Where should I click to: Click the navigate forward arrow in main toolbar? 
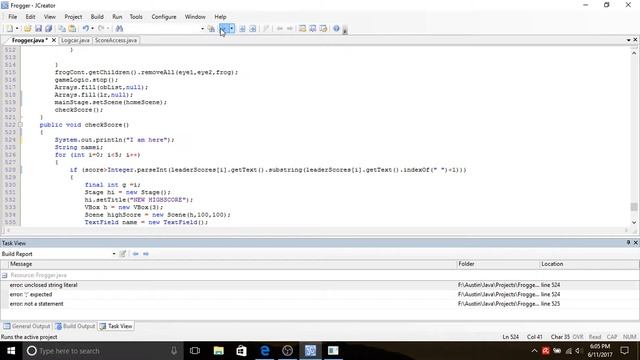(290, 29)
